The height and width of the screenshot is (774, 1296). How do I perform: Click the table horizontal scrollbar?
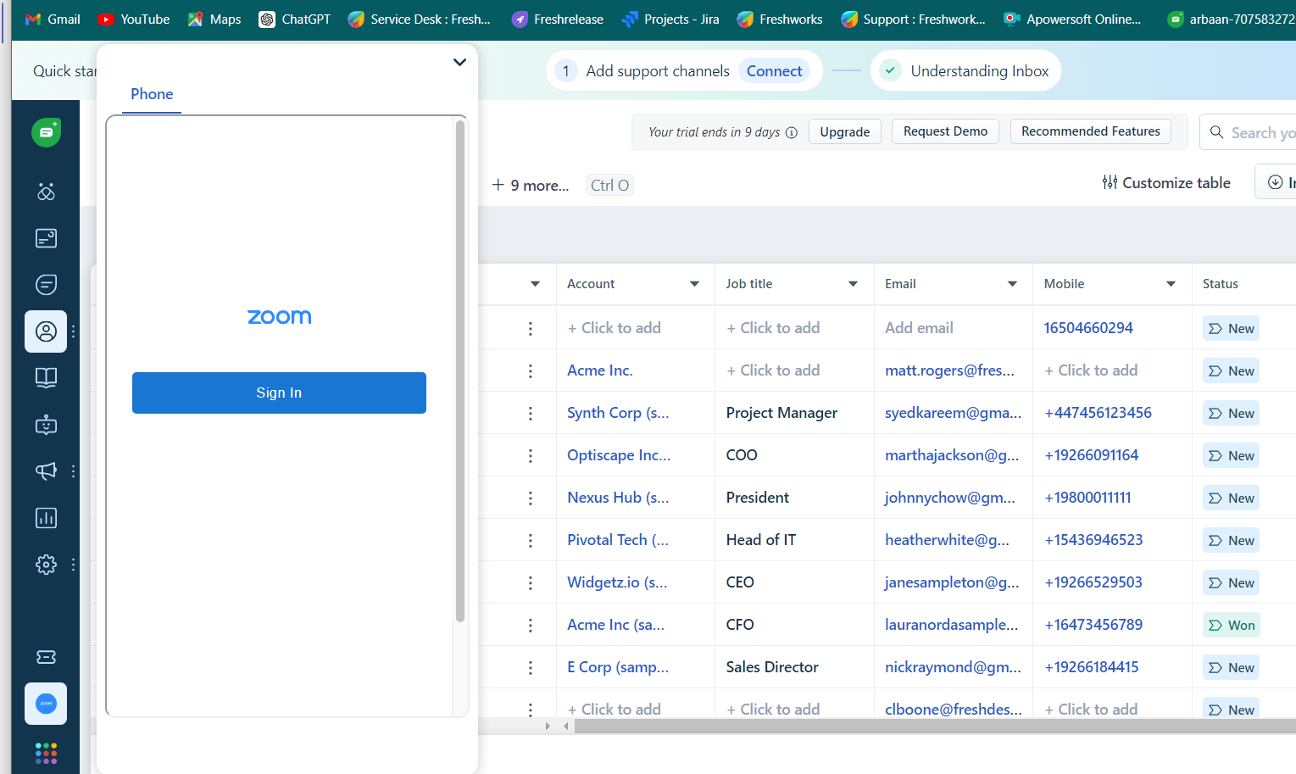(x=935, y=726)
